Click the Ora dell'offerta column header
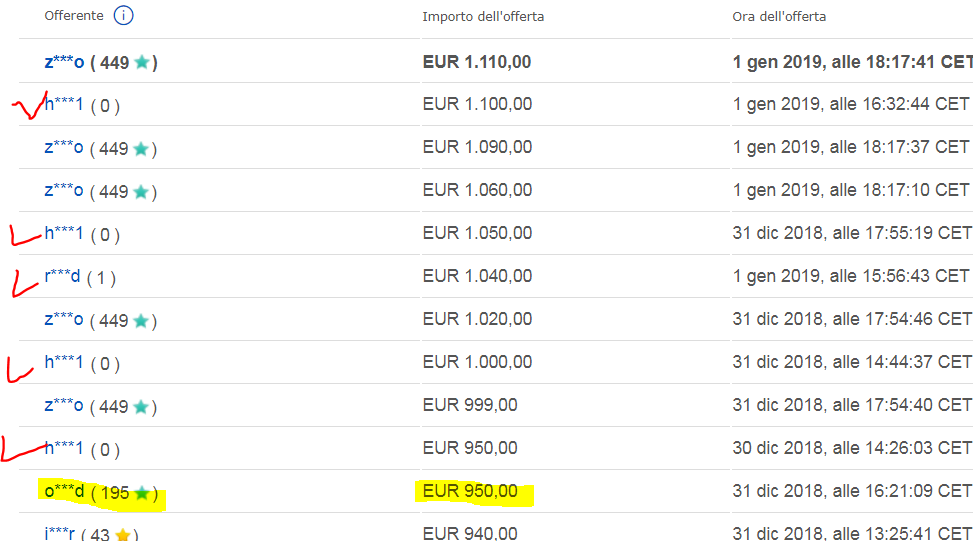The height and width of the screenshot is (541, 973). click(779, 17)
